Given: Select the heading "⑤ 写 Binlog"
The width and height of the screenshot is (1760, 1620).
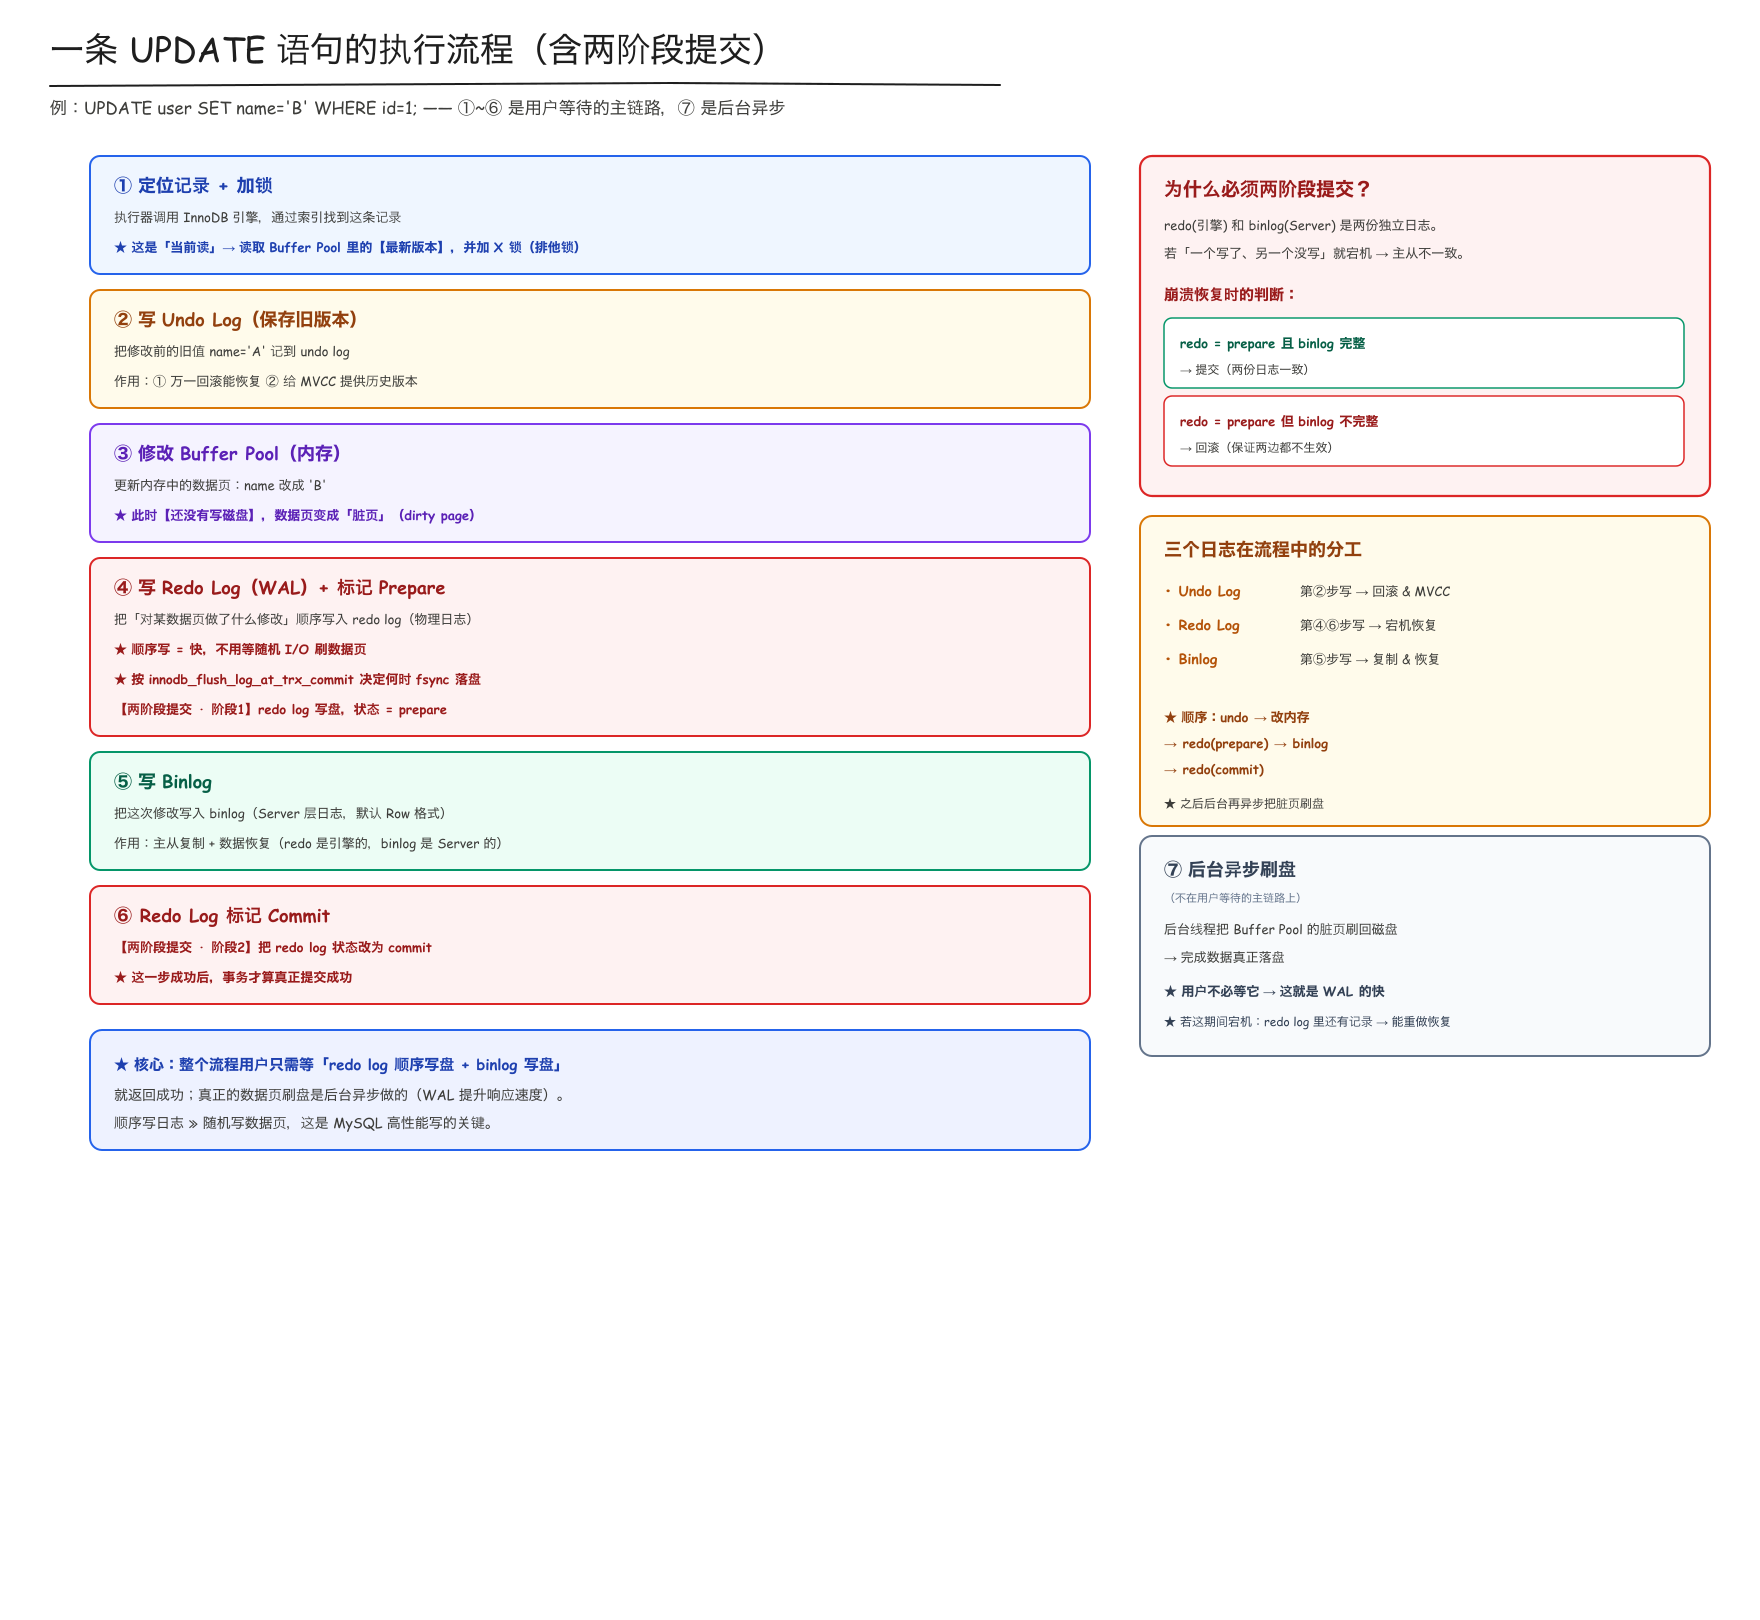Looking at the screenshot, I should (163, 781).
